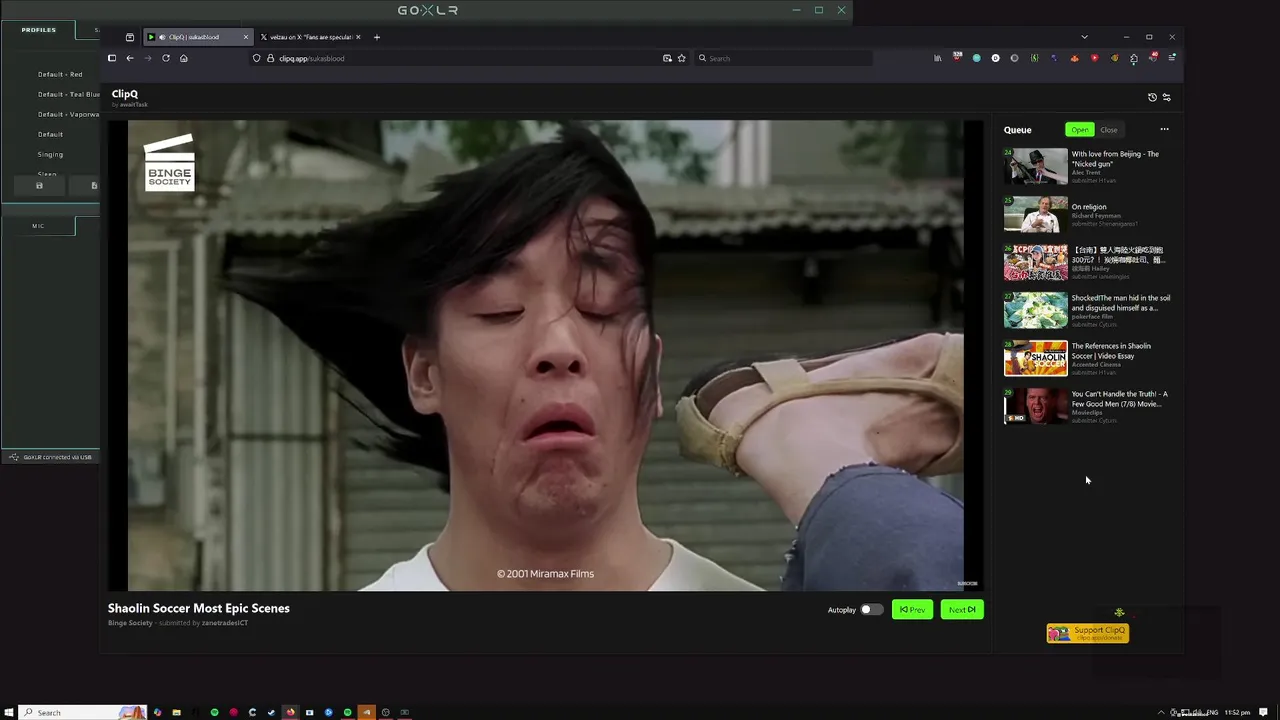This screenshot has width=1280, height=720.
Task: Reload the current page
Action: coord(166,58)
